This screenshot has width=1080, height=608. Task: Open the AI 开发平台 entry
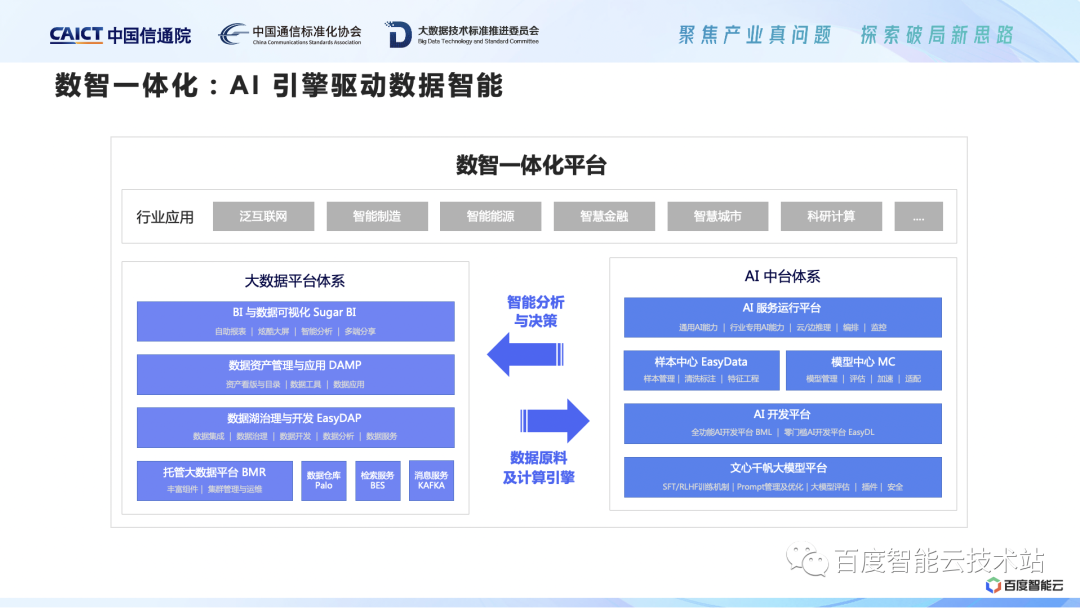[x=783, y=423]
